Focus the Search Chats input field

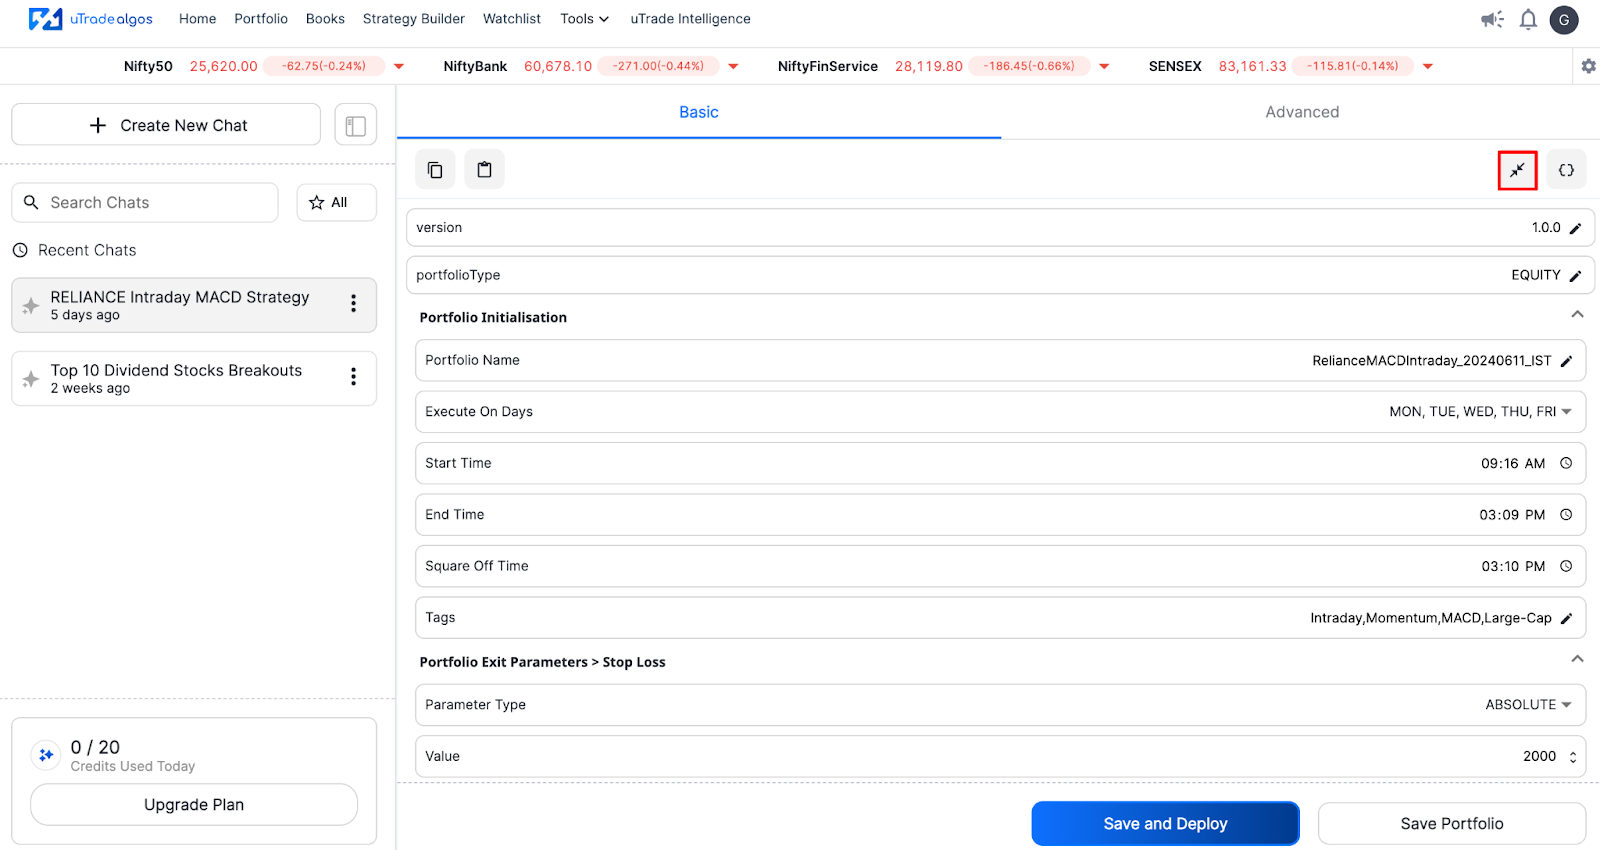pos(145,202)
